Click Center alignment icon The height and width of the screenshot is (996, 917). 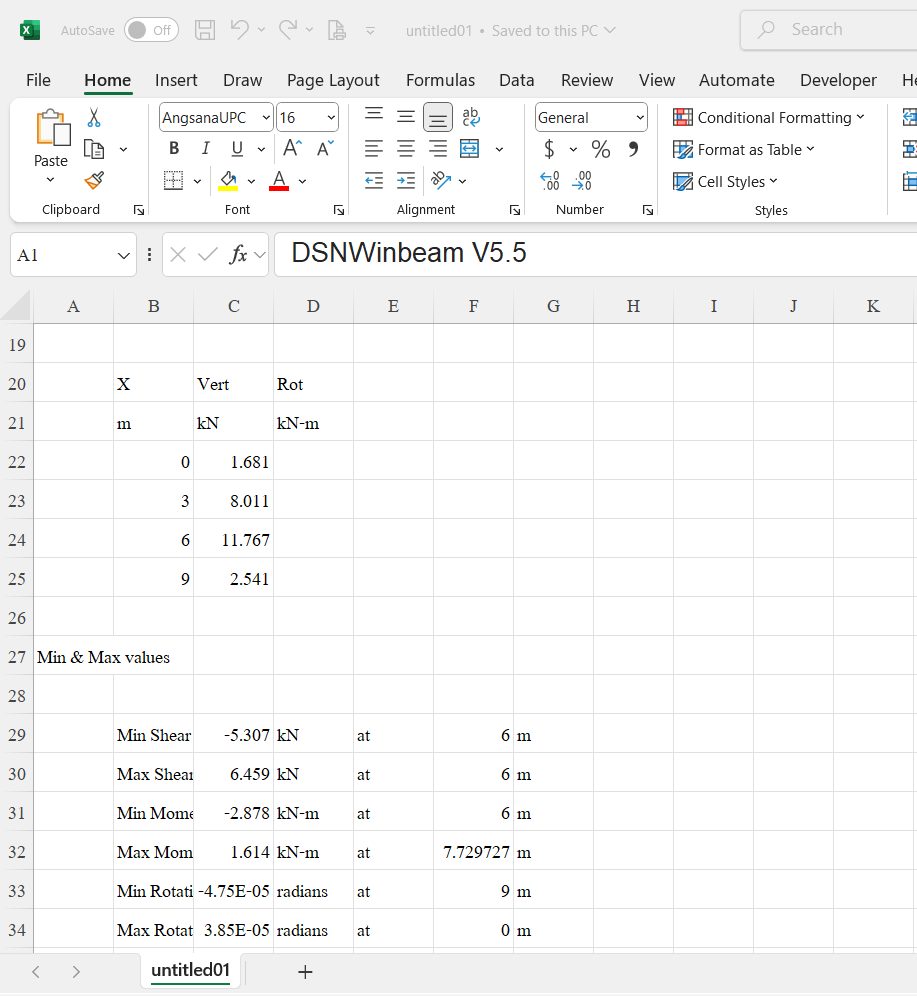coord(406,149)
